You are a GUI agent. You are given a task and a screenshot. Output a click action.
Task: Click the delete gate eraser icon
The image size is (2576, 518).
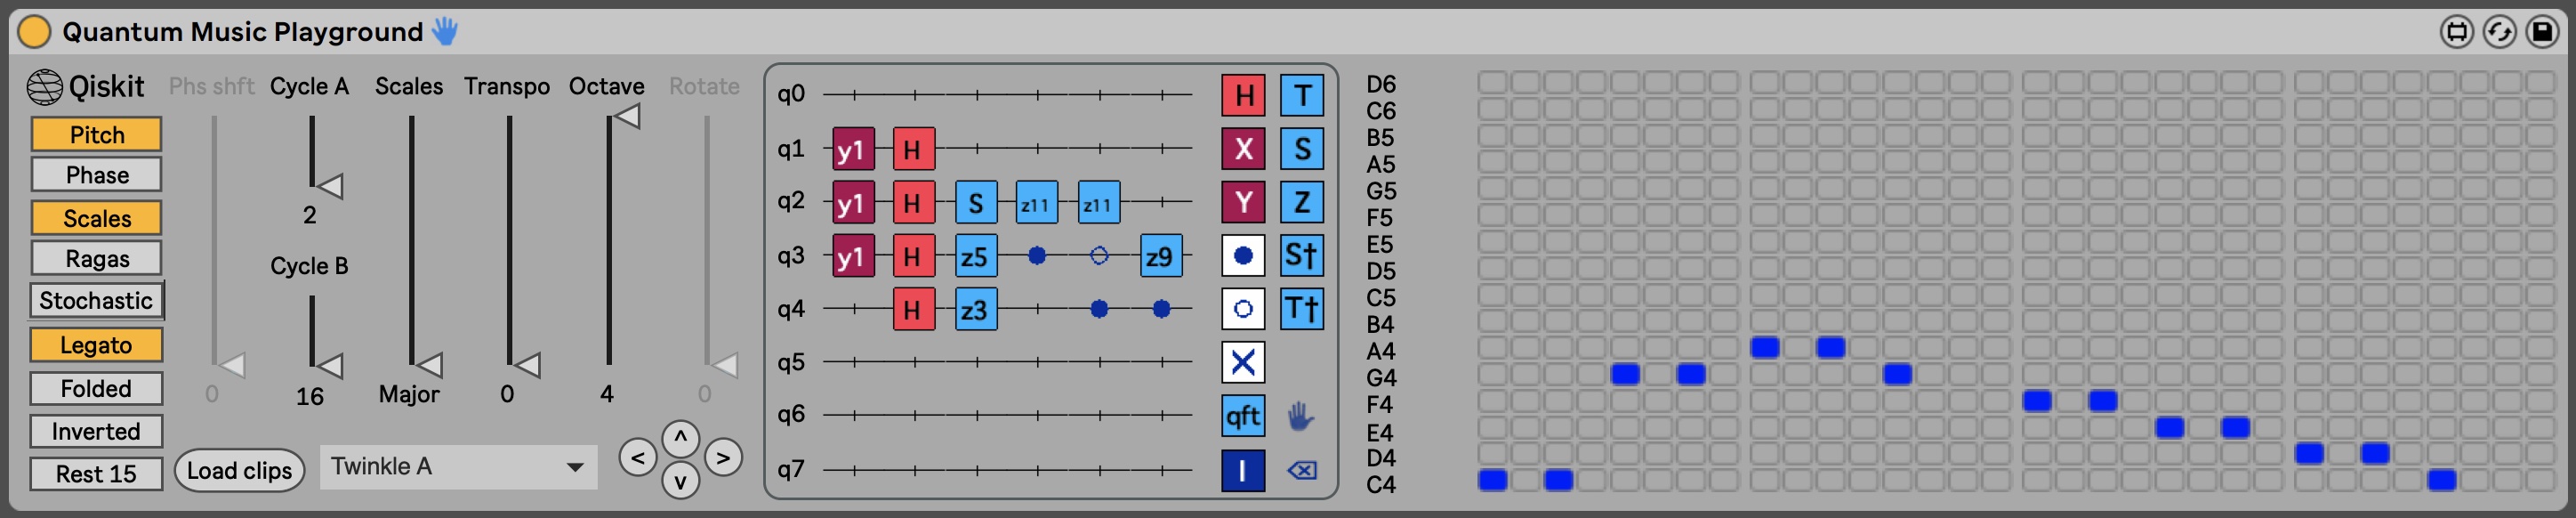point(1301,470)
